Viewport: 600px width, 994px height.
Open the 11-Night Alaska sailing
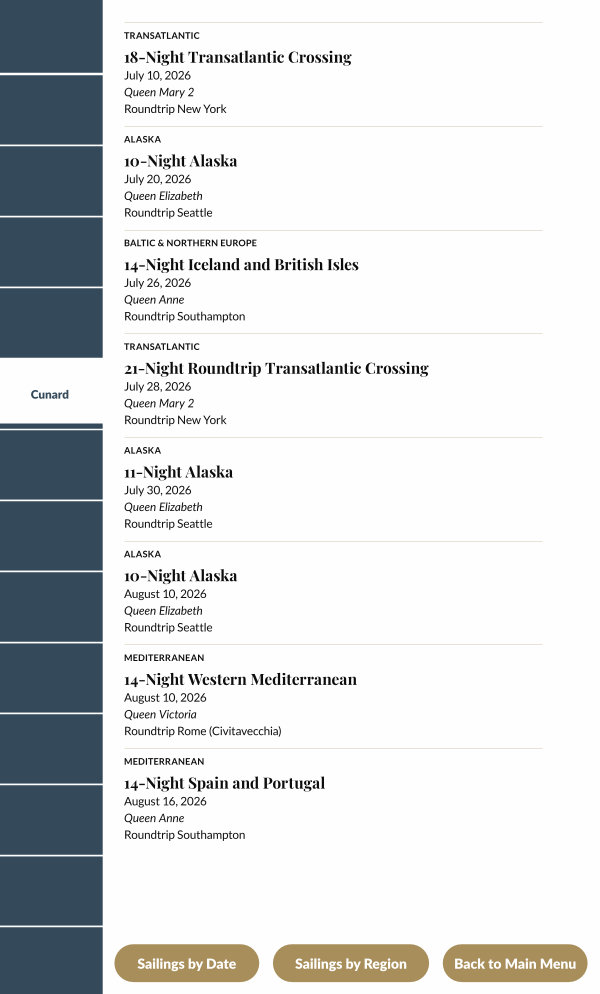click(178, 472)
